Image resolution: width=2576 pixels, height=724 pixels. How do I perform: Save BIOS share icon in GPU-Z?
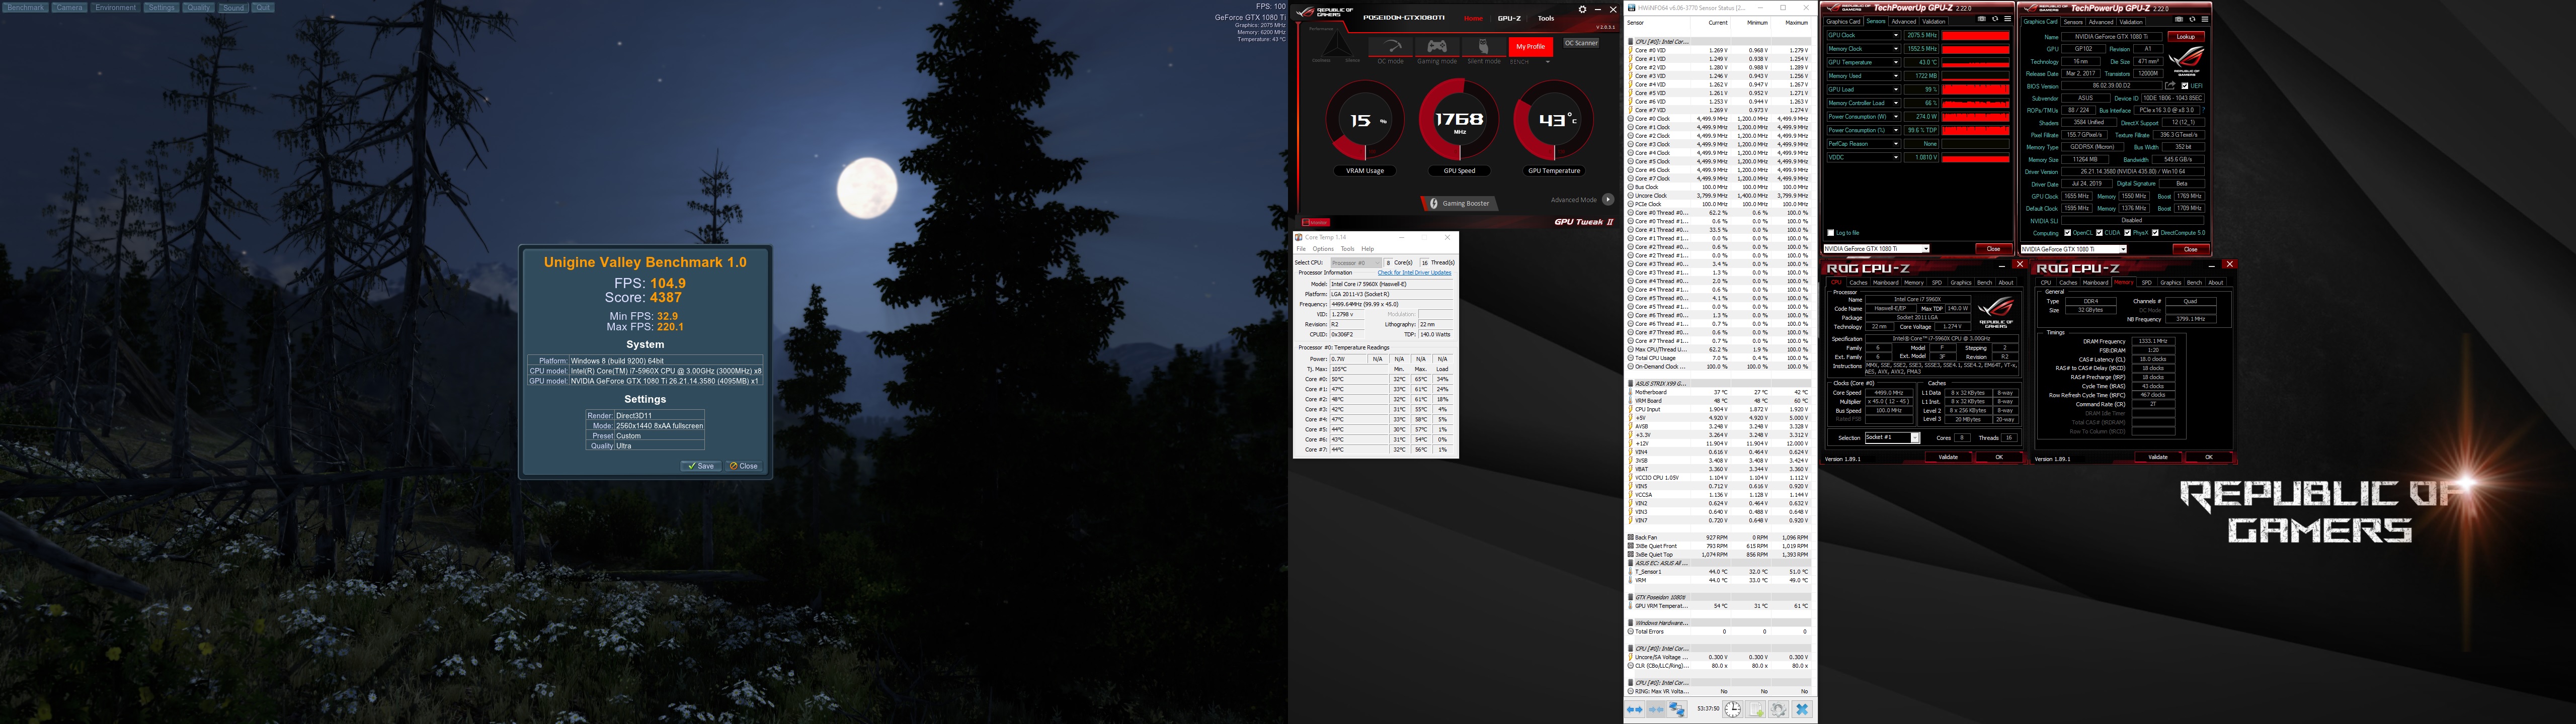2170,86
